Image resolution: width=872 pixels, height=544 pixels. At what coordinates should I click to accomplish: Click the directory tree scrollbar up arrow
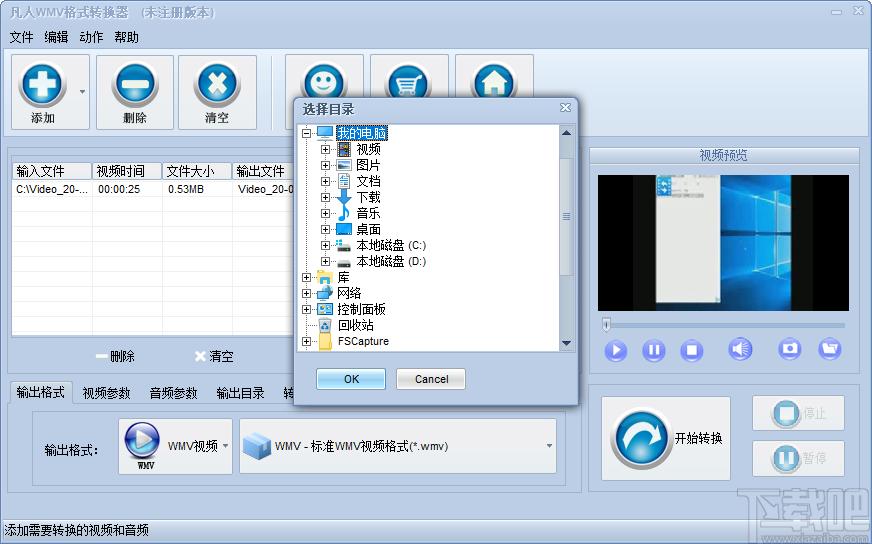click(566, 133)
